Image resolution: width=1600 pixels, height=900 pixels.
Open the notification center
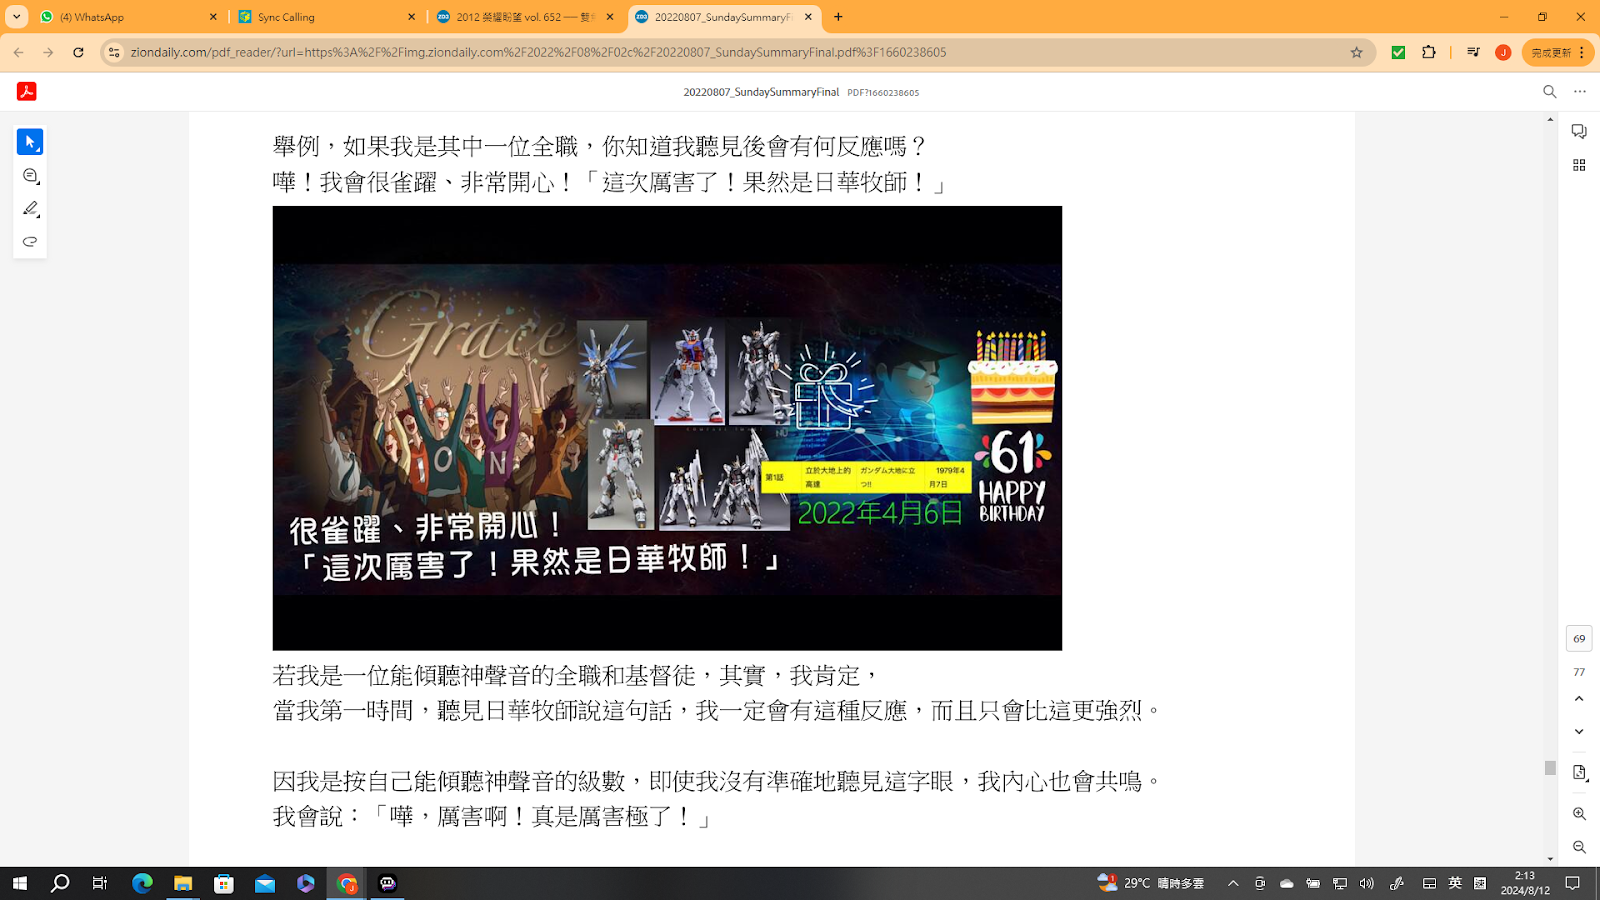(x=1573, y=883)
